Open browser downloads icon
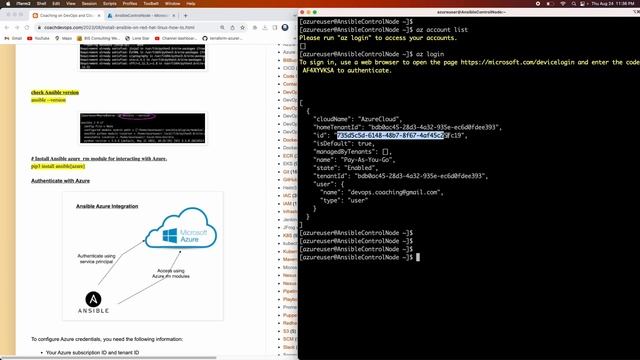Viewport: 640px width, 360px height. [265, 27]
